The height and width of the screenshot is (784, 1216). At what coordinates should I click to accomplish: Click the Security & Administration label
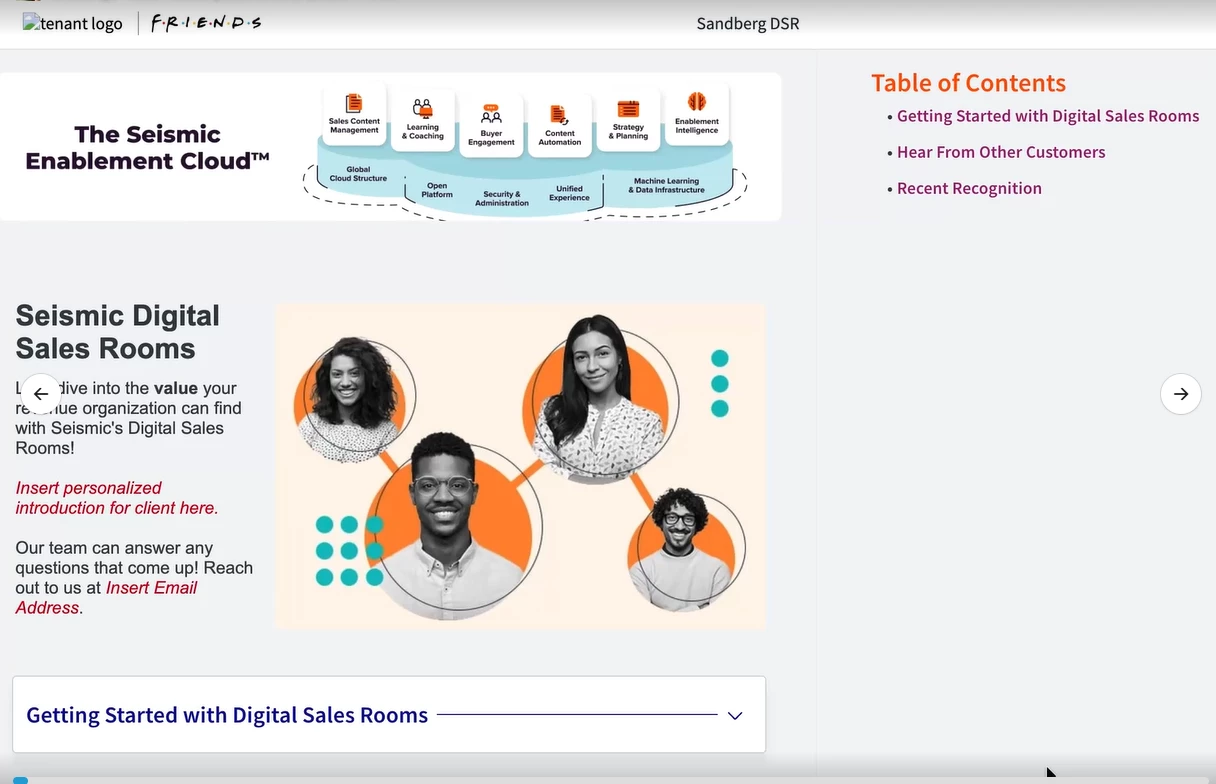pos(502,198)
